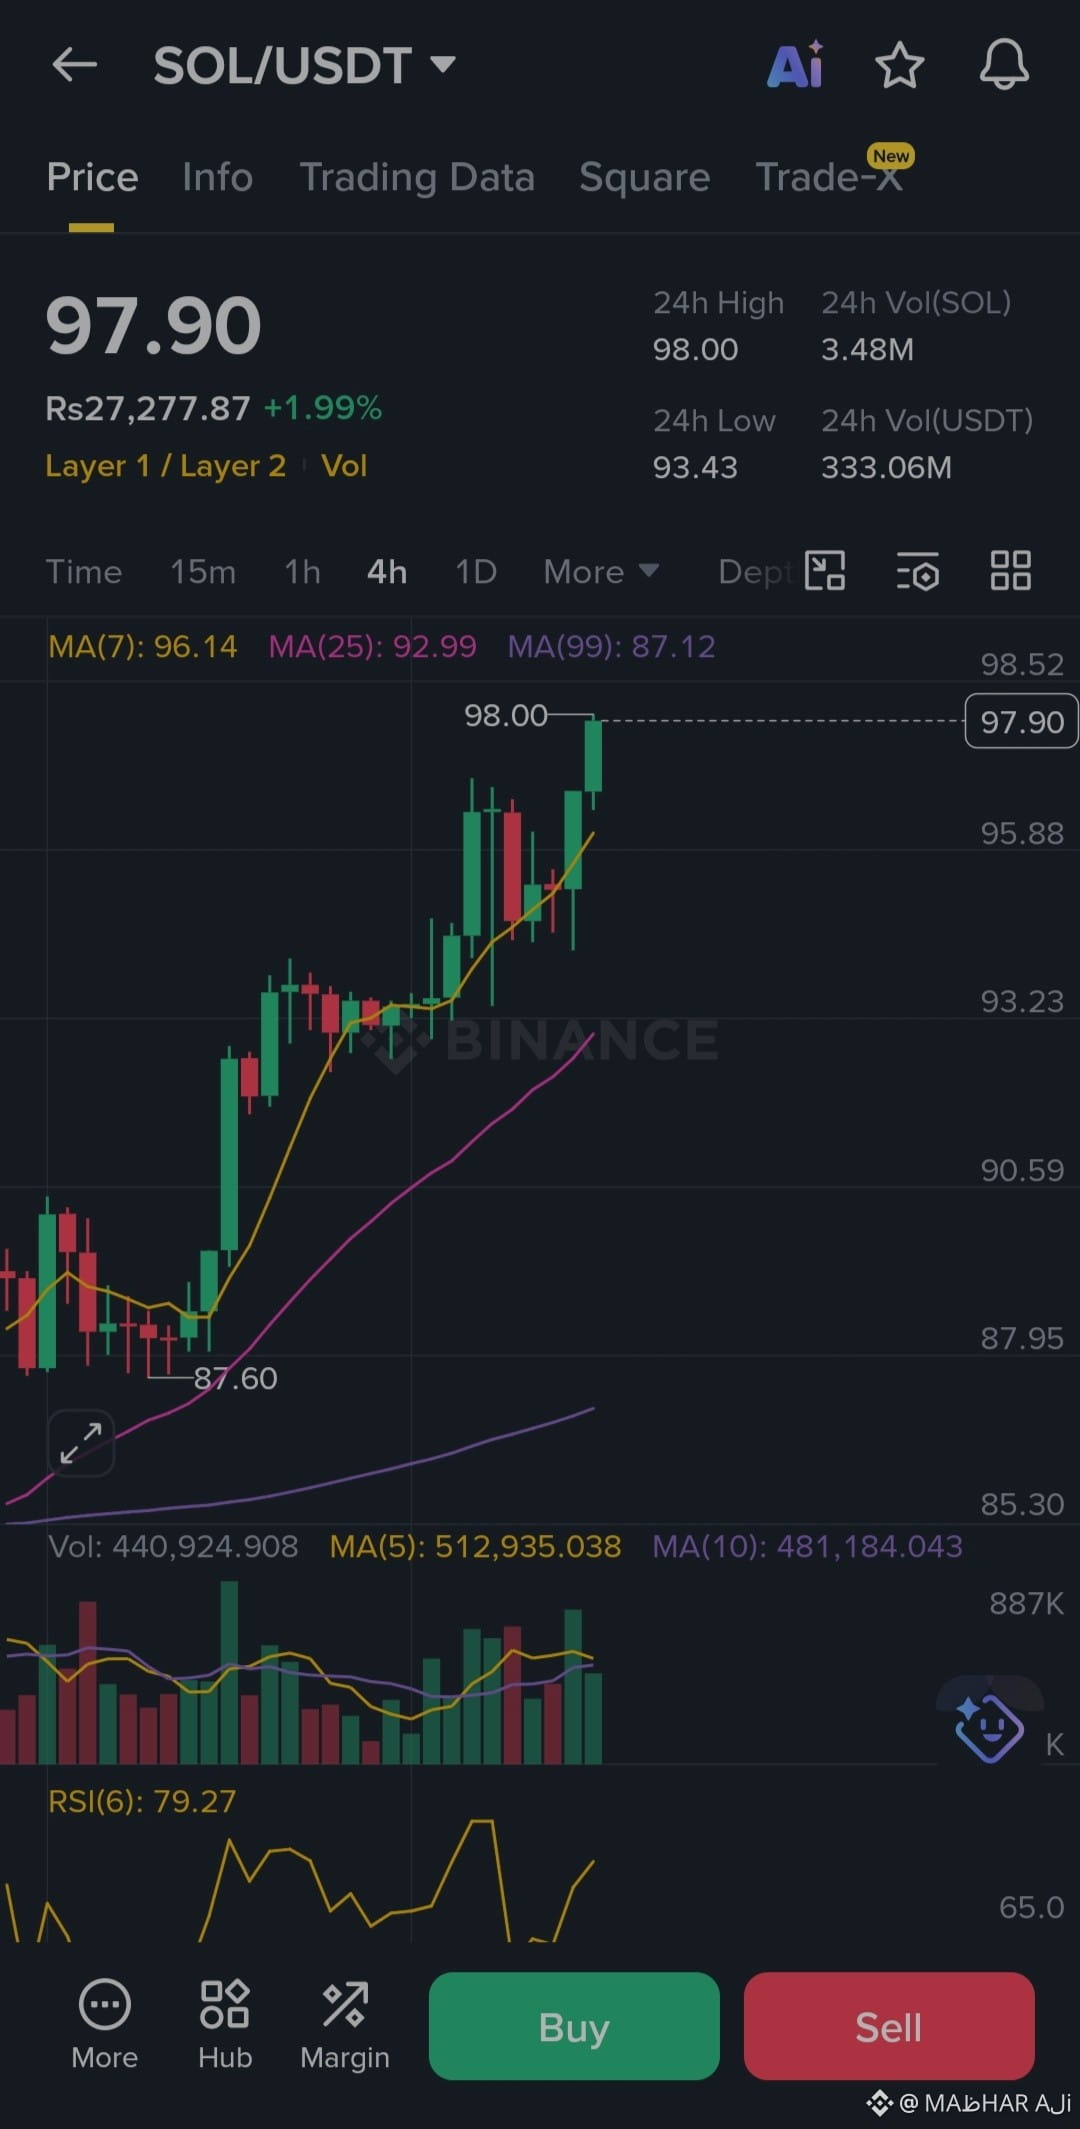This screenshot has height=2129, width=1080.
Task: Open Margin trading icon
Action: pyautogui.click(x=345, y=2024)
